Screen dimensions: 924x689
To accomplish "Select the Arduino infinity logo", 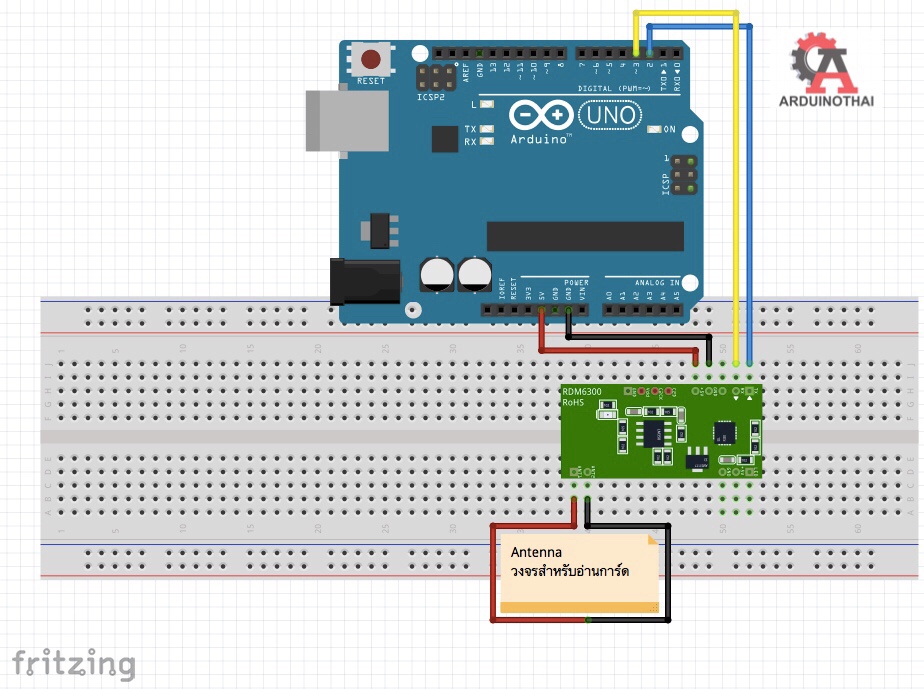I will [x=540, y=115].
